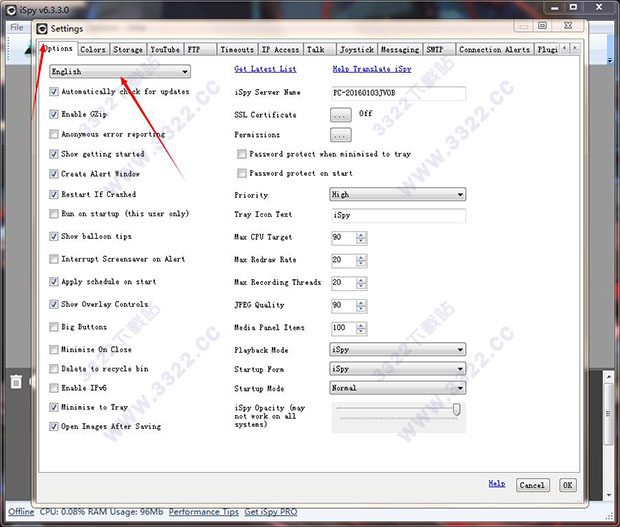This screenshot has width=620, height=527.
Task: Enable Minimise On Close checkbox
Action: [54, 349]
